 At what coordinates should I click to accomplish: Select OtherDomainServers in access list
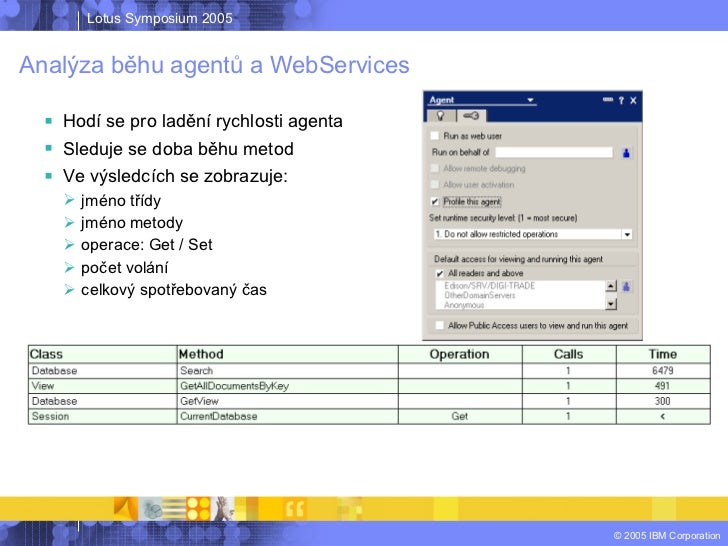click(480, 295)
